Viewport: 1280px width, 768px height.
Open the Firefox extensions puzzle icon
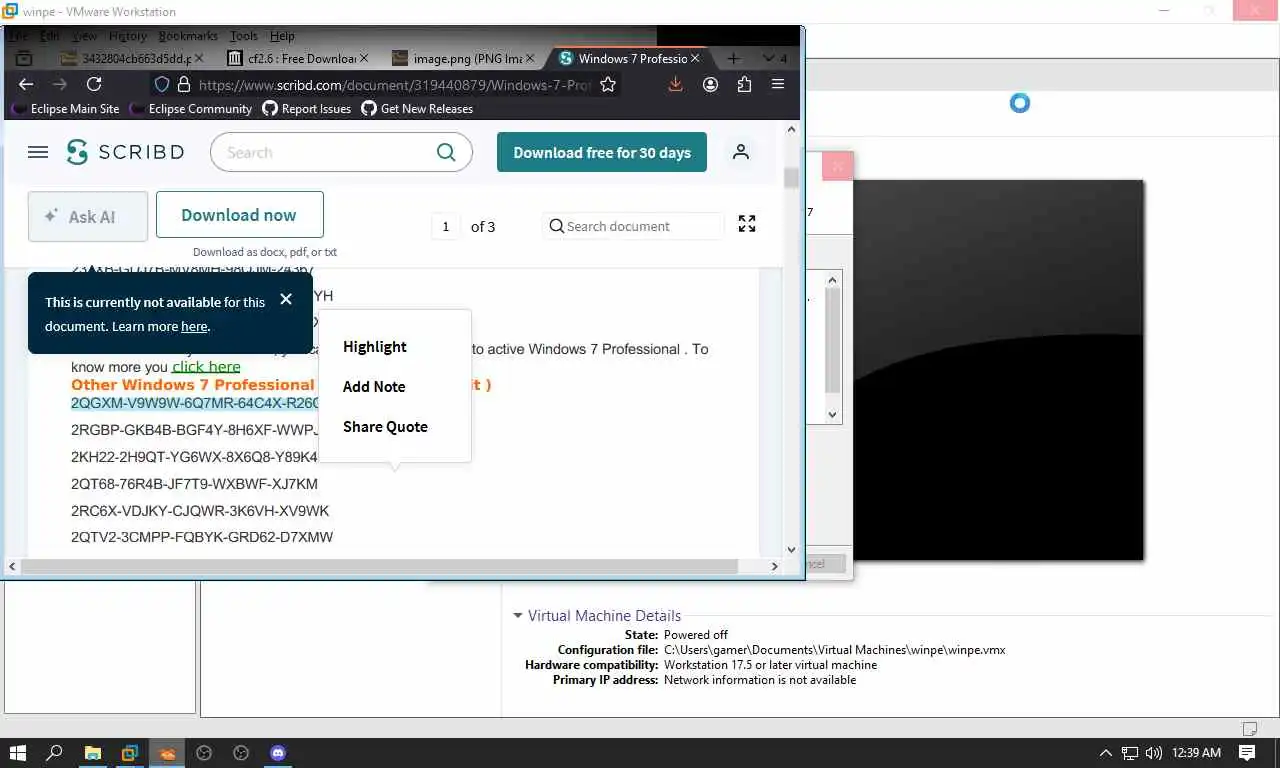(x=744, y=85)
